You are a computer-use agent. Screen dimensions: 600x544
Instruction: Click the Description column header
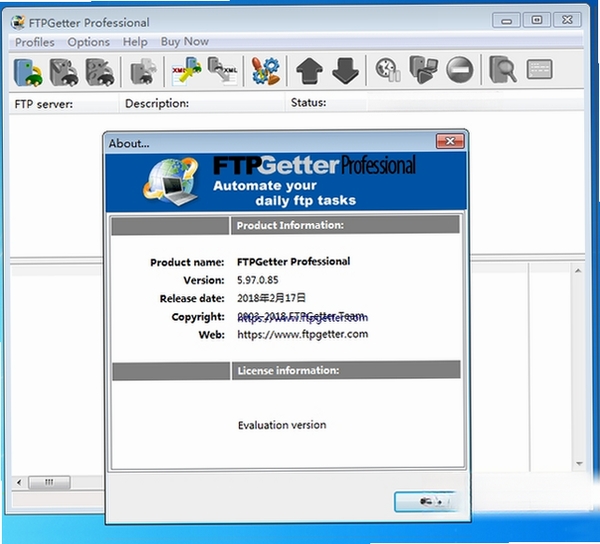point(202,103)
